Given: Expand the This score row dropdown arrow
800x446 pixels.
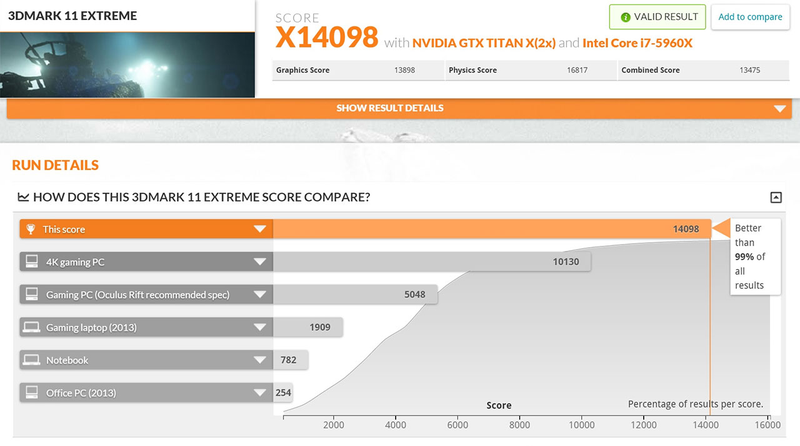Looking at the screenshot, I should click(x=260, y=229).
